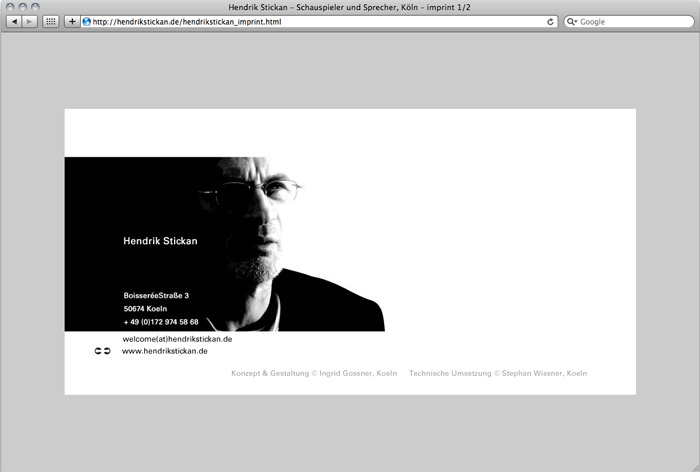Image resolution: width=700 pixels, height=472 pixels.
Task: Click the browser forward arrow button
Action: 29,21
